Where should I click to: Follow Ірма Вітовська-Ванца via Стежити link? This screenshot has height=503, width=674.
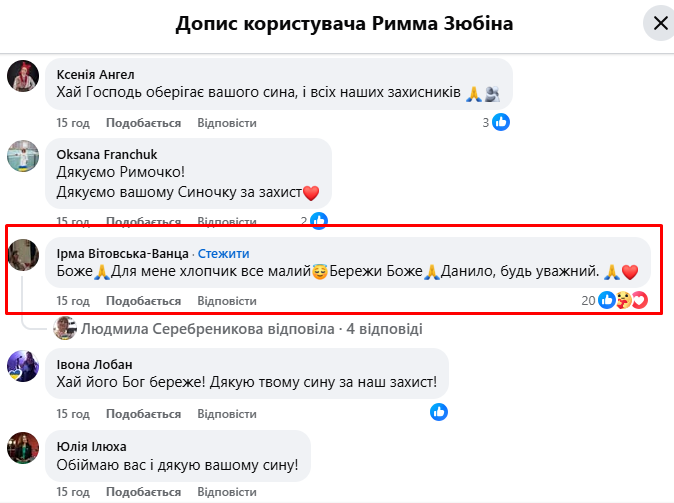pos(223,253)
